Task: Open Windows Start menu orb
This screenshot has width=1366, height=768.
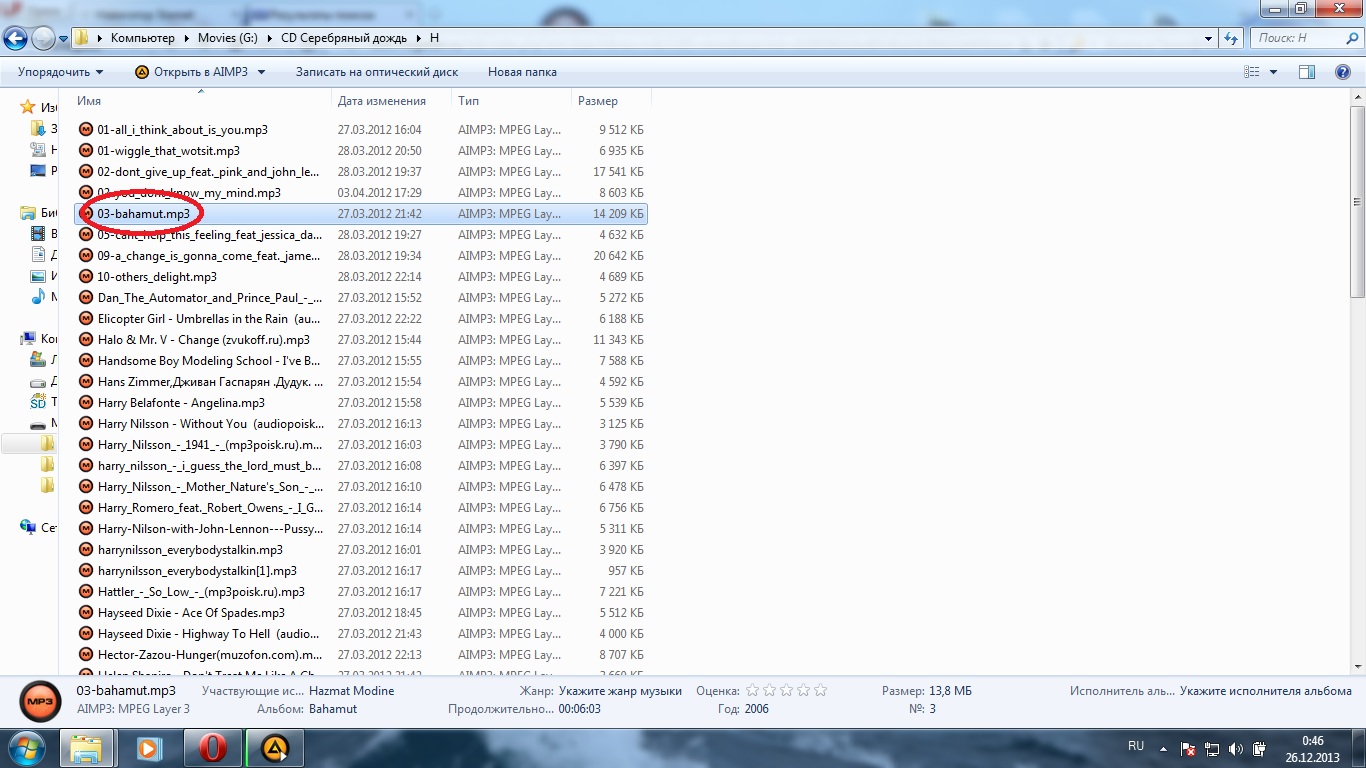Action: 27,748
